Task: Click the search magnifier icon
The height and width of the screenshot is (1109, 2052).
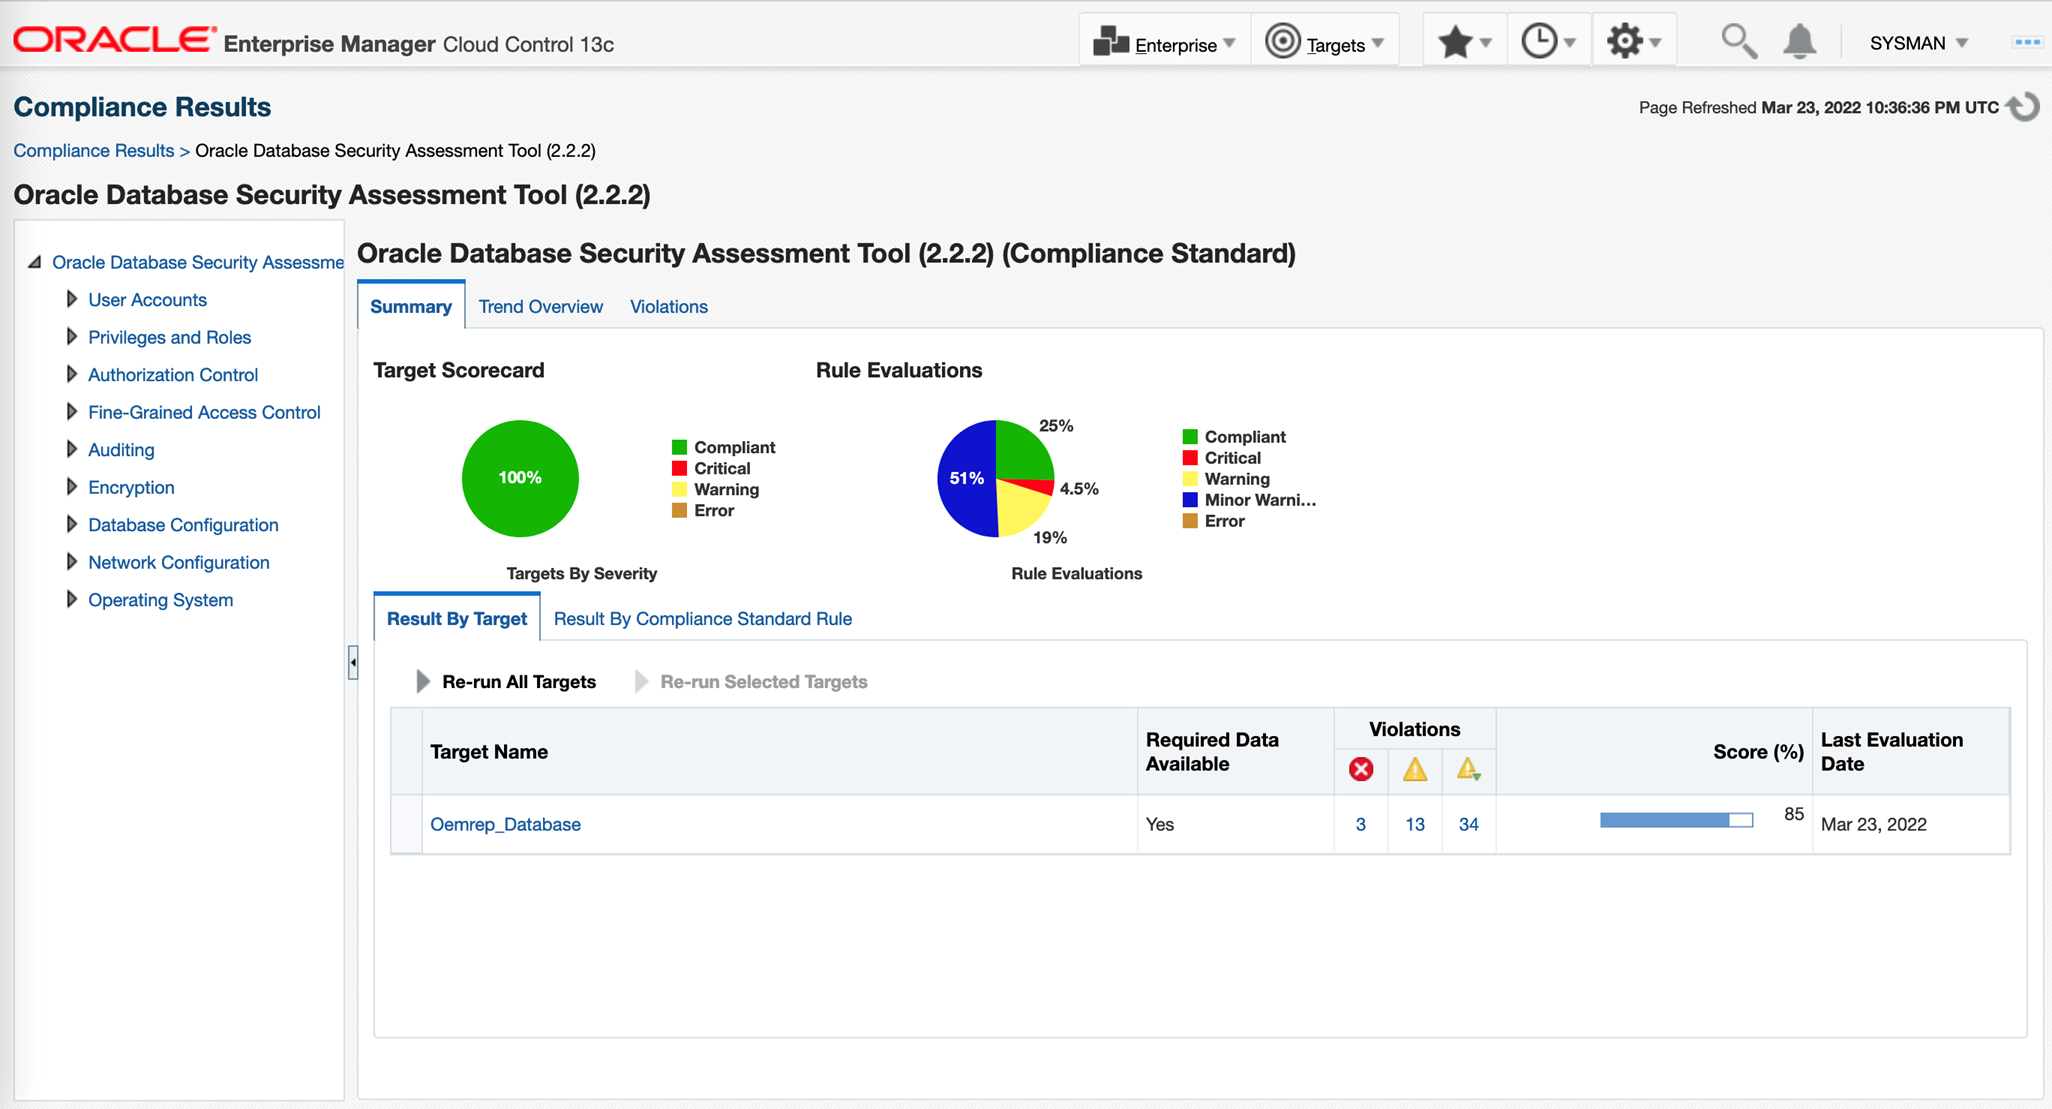Action: pos(1738,42)
